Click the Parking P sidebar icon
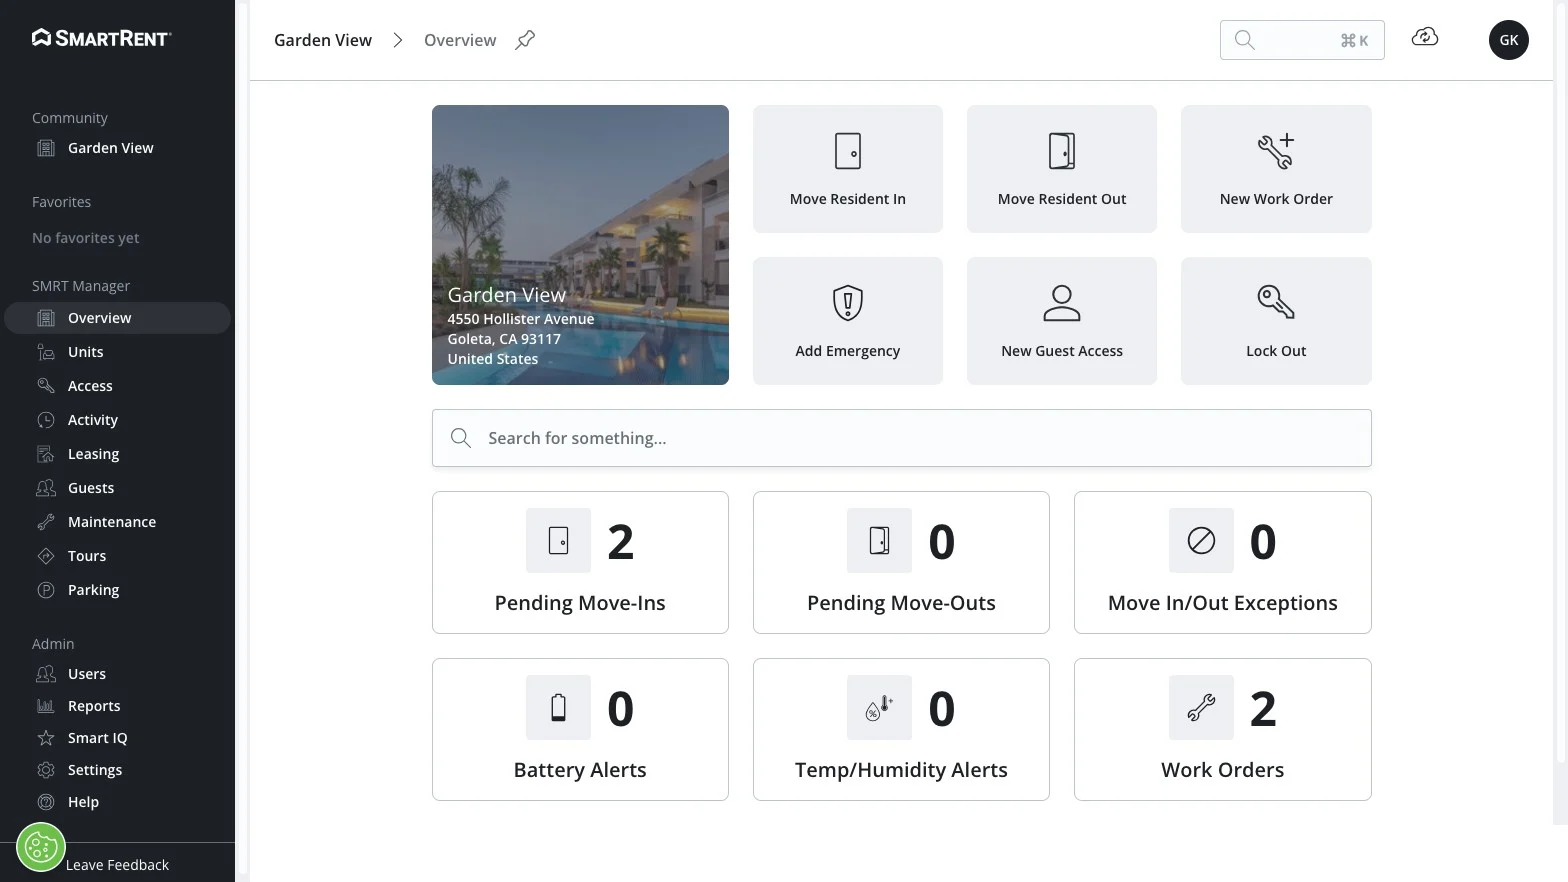 pyautogui.click(x=46, y=590)
